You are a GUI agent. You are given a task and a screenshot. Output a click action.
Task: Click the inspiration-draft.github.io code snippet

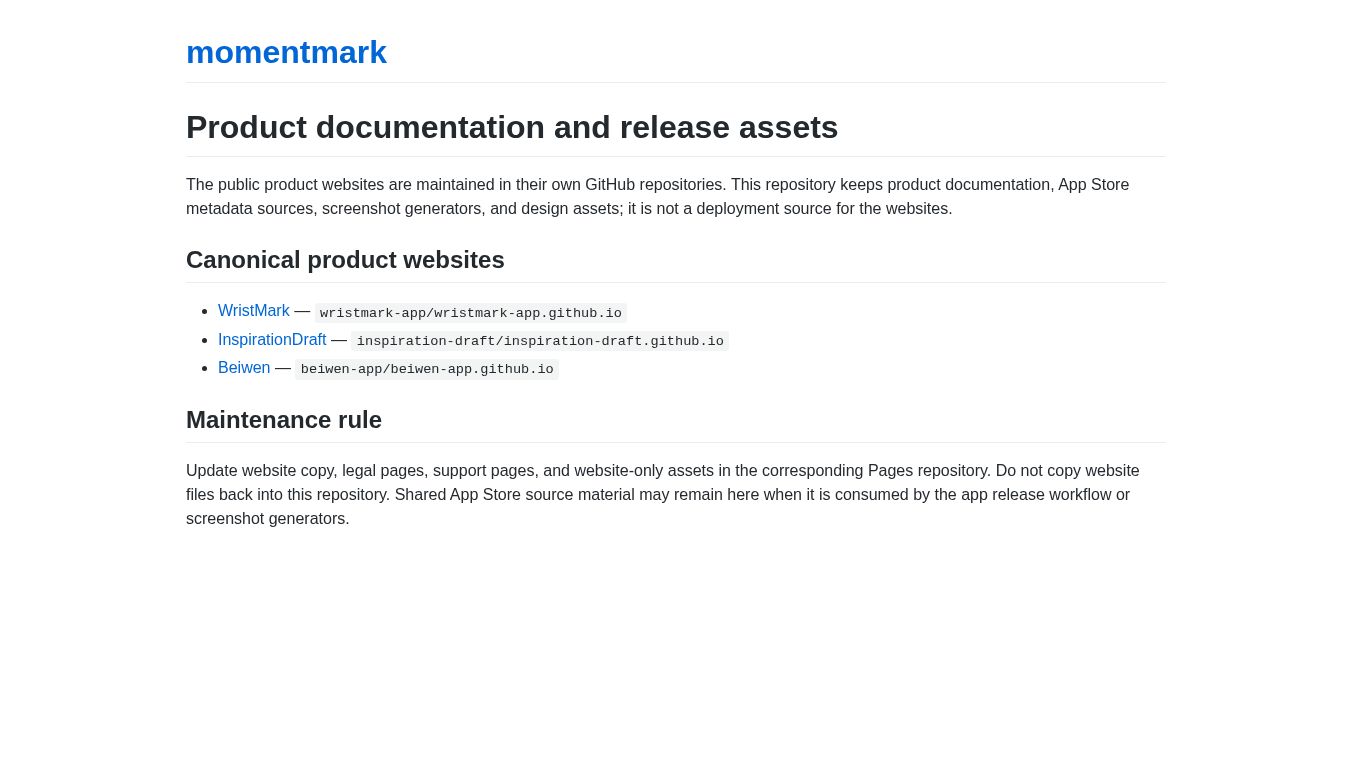click(540, 341)
